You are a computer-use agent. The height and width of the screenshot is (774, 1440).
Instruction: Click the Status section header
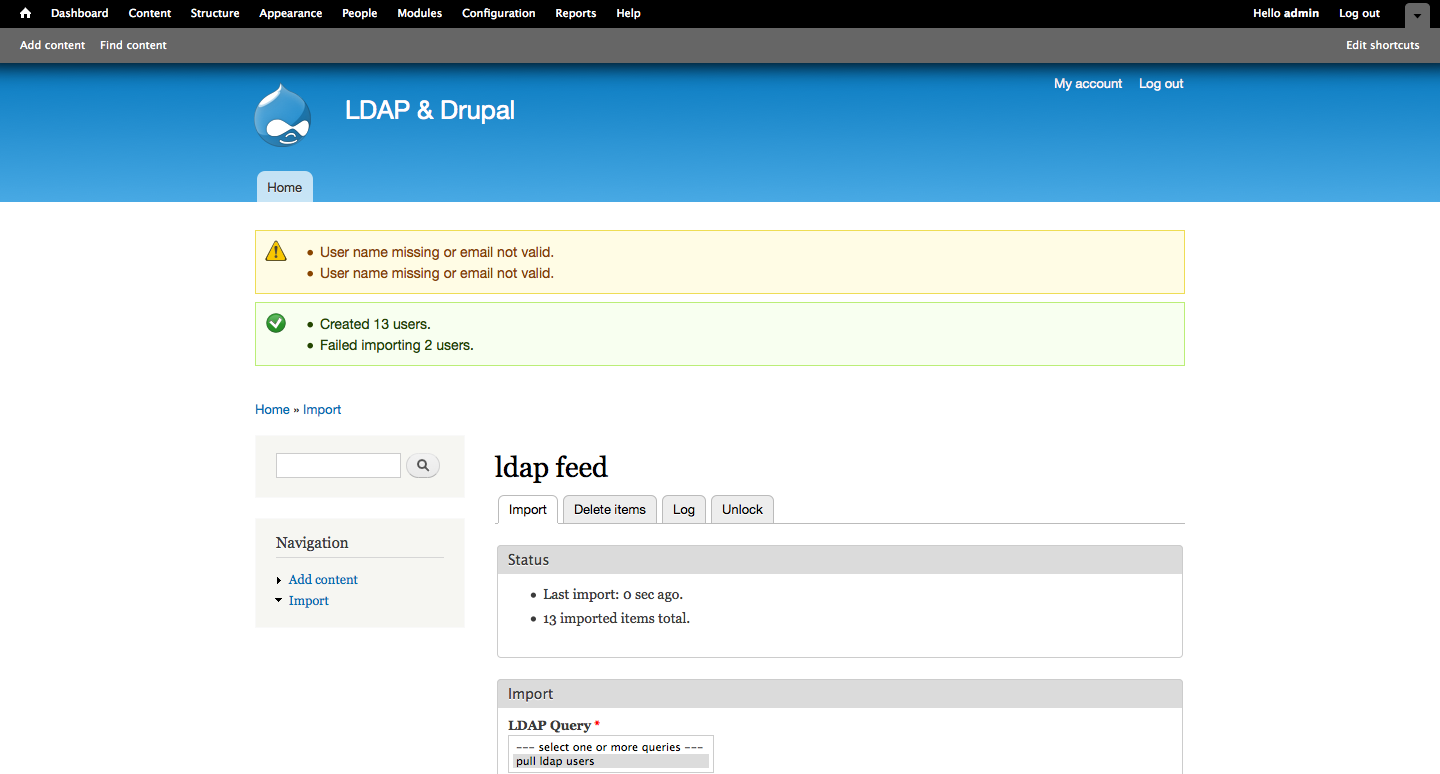[x=840, y=560]
